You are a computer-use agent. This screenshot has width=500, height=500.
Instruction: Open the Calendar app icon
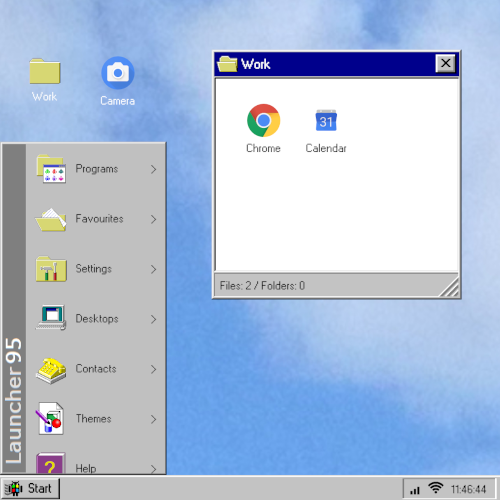(326, 120)
